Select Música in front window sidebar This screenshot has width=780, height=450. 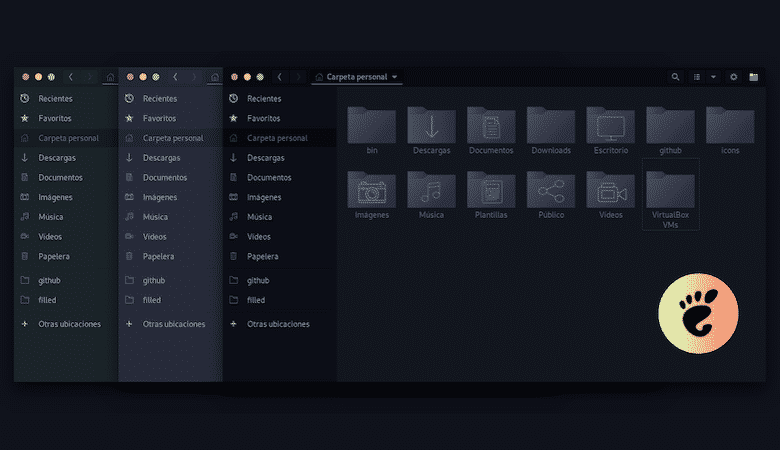click(280, 217)
